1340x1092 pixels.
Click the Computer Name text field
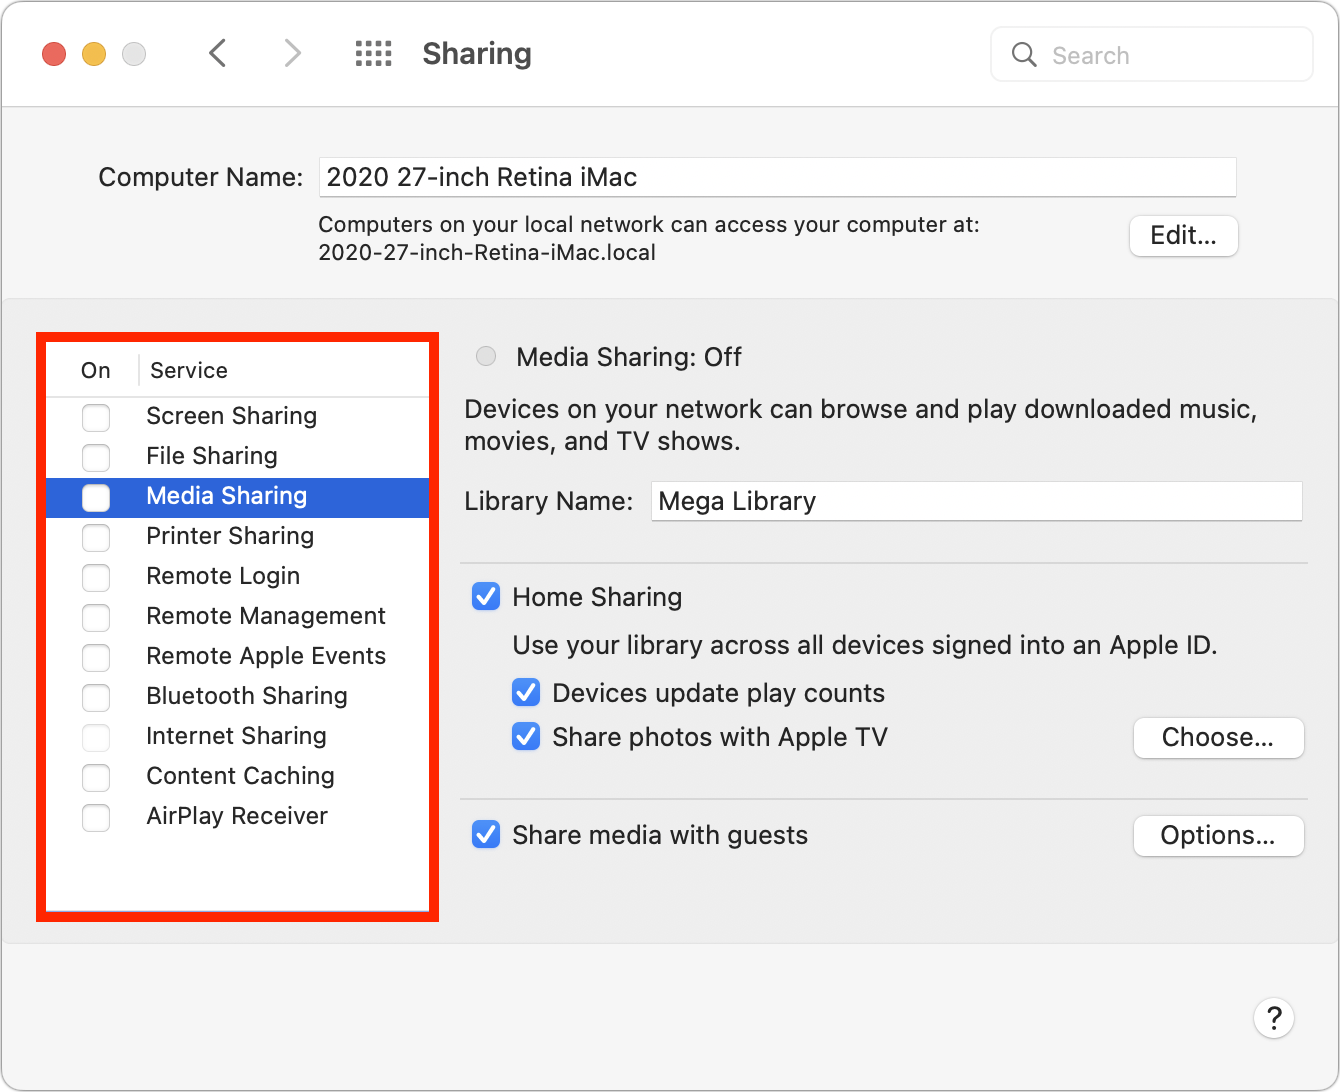777,177
